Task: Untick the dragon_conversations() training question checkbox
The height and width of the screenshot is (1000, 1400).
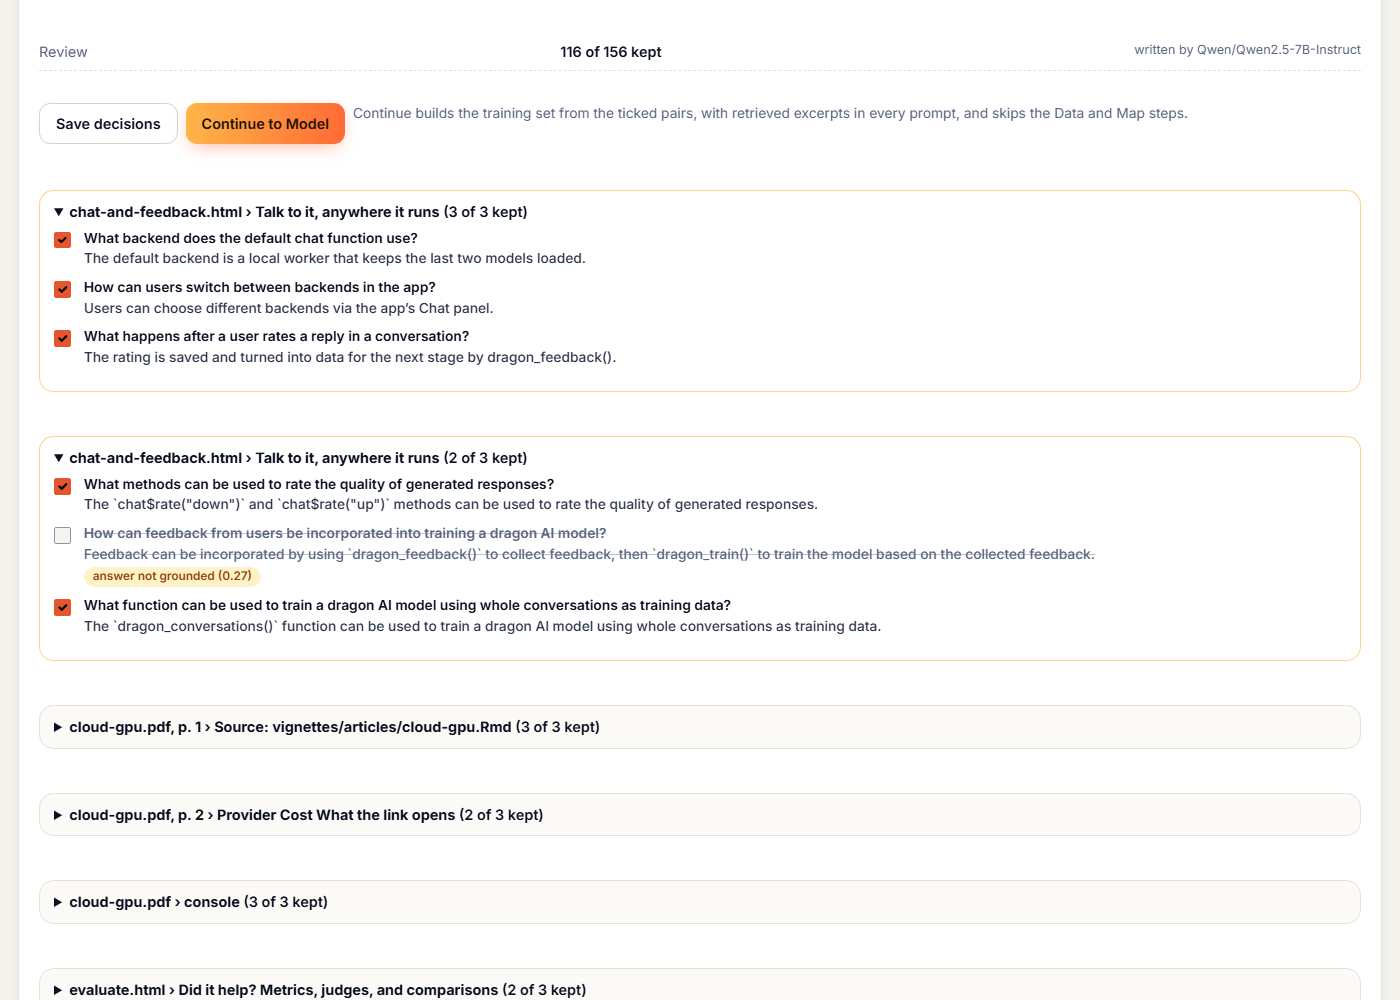Action: click(x=62, y=607)
